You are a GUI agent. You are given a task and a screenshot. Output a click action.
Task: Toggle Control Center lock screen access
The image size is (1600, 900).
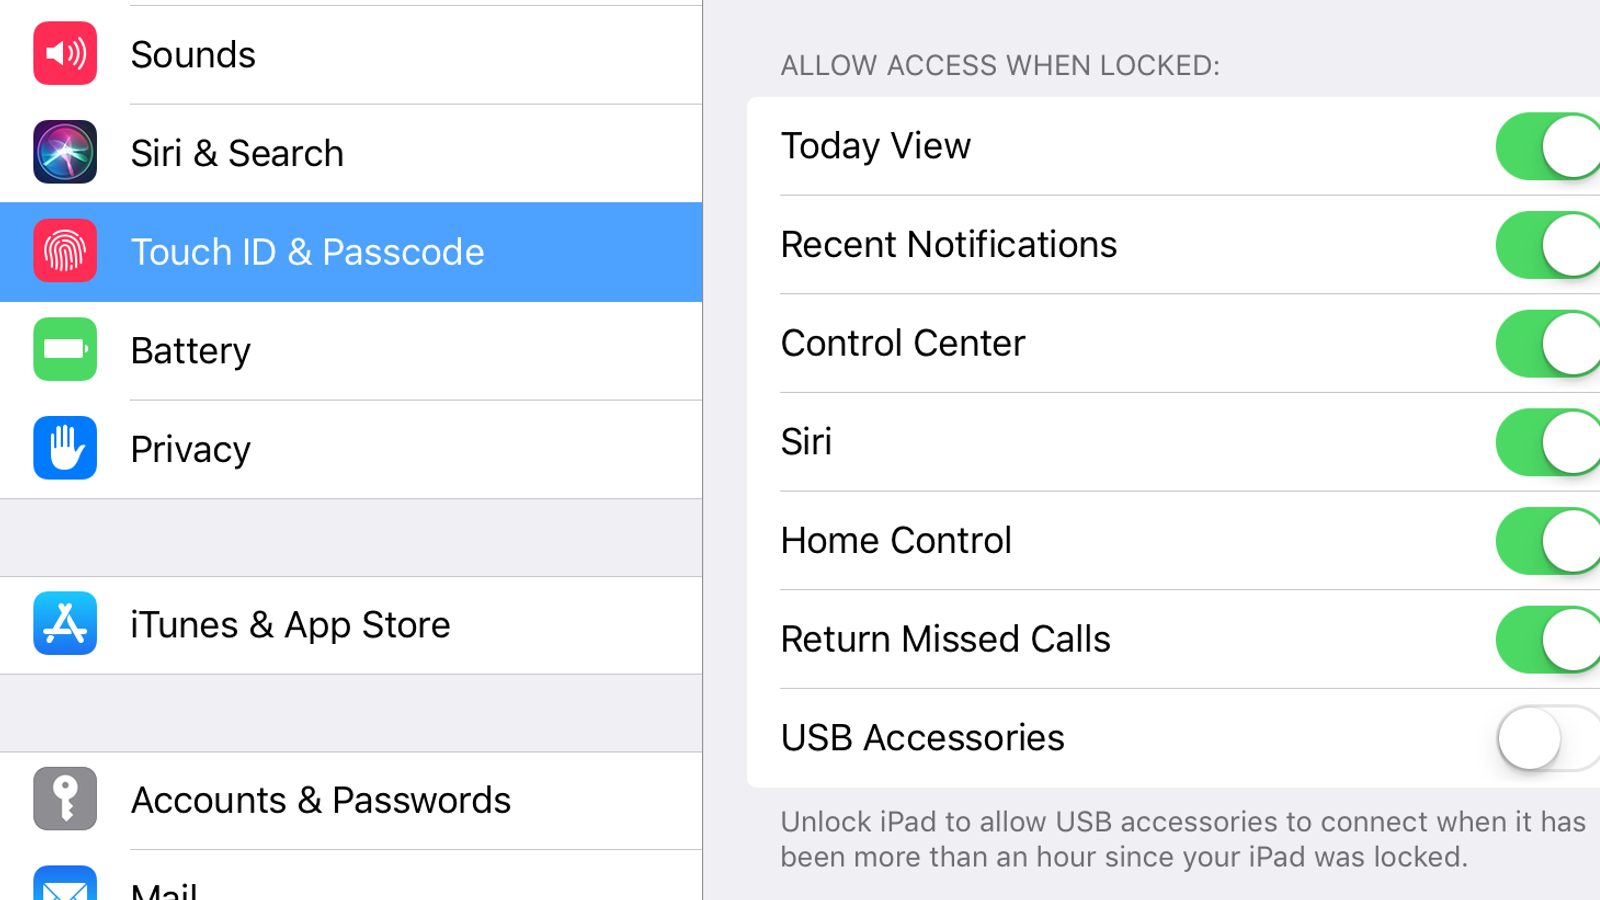coord(1546,343)
